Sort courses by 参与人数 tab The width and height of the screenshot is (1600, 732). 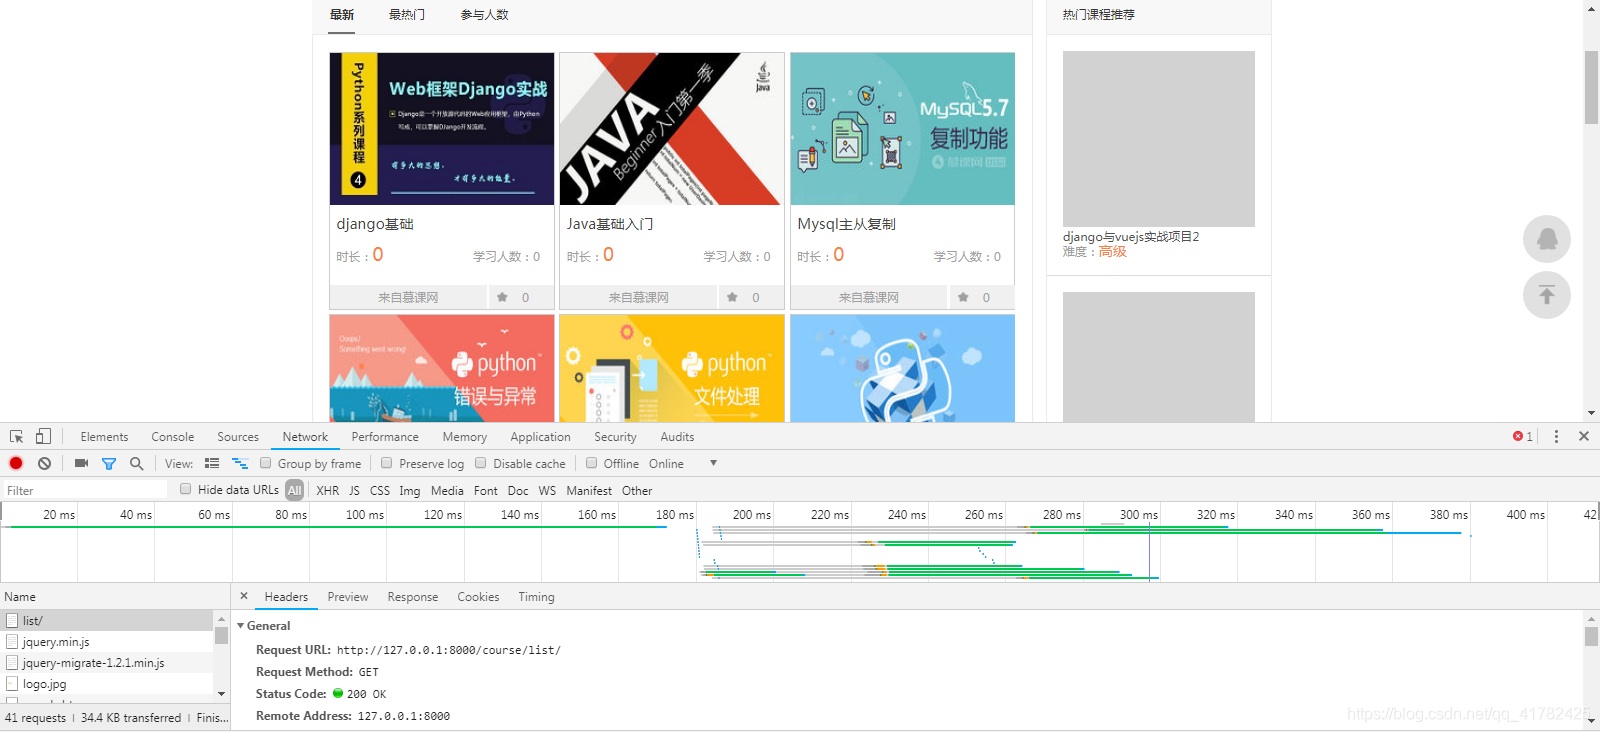point(485,15)
